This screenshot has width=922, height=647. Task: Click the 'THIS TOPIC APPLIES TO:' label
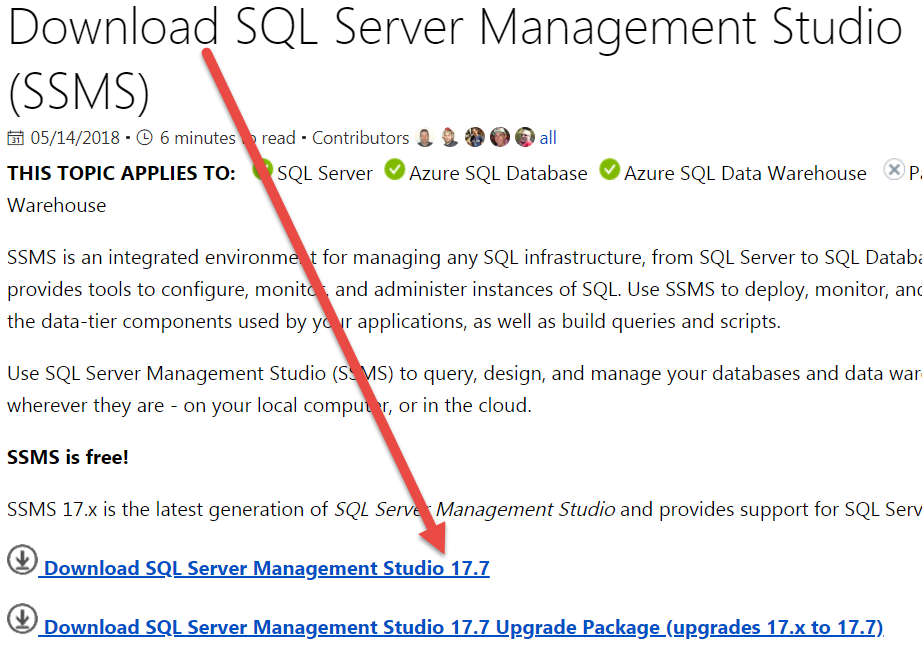[x=121, y=173]
